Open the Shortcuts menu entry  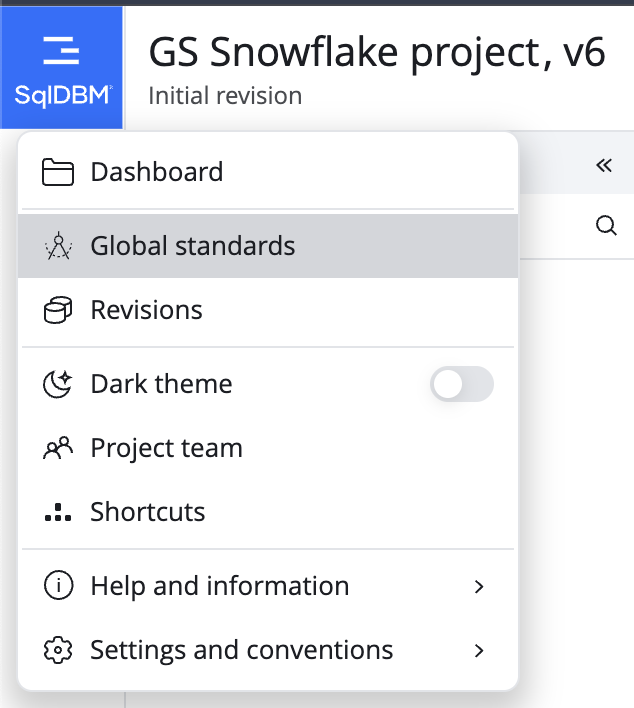pos(268,512)
